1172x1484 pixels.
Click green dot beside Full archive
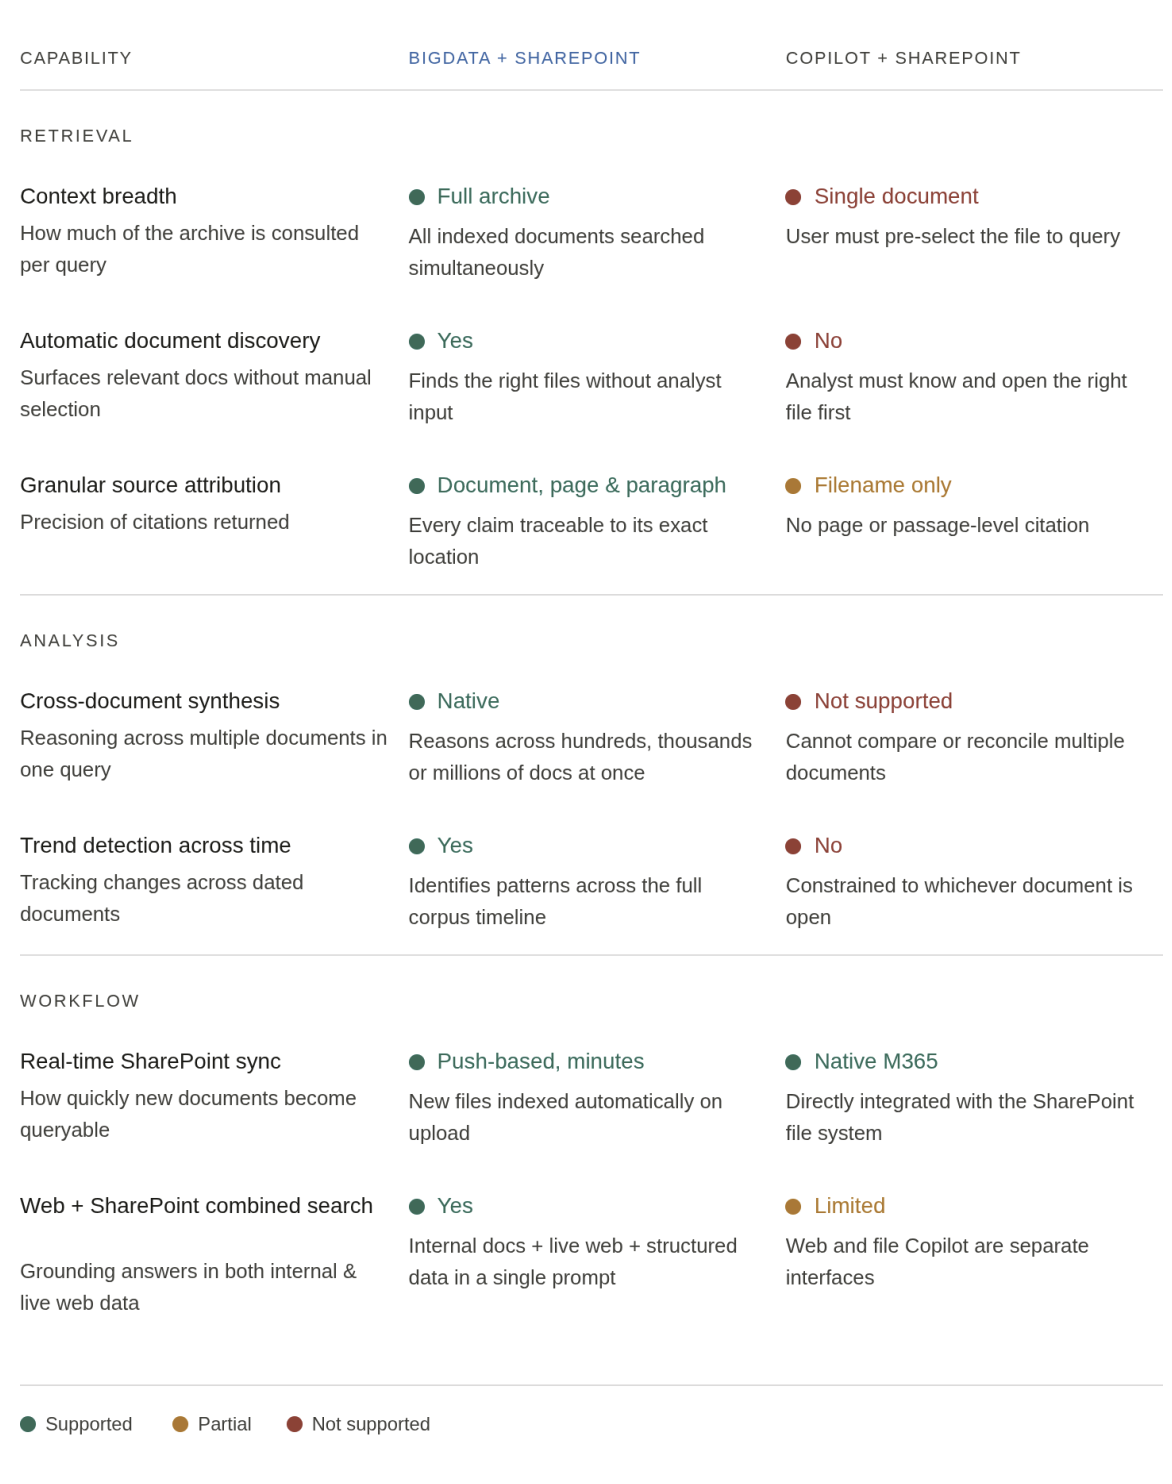click(417, 197)
